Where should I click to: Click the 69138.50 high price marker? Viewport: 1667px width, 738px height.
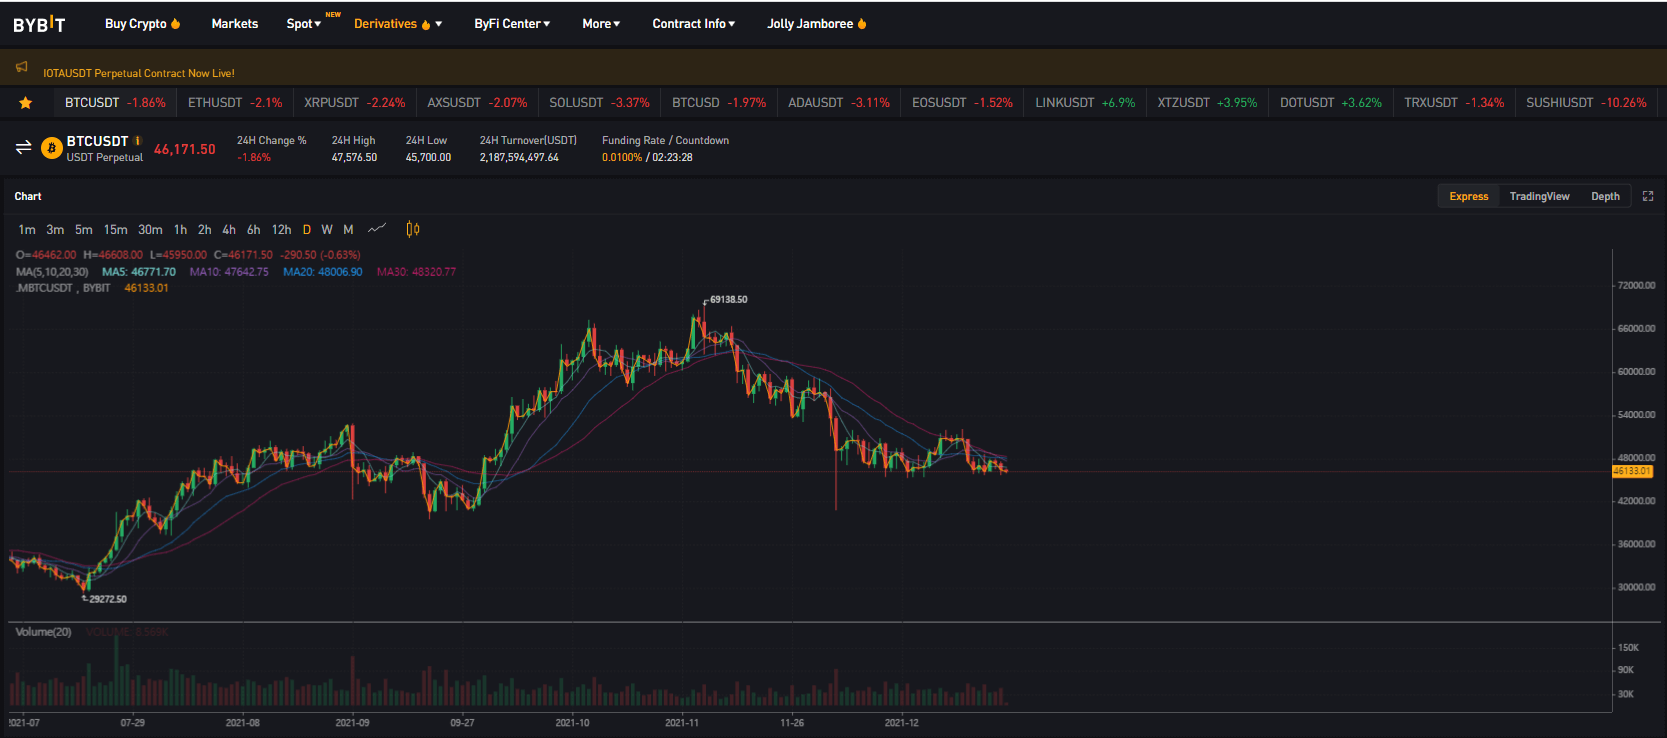(x=728, y=299)
